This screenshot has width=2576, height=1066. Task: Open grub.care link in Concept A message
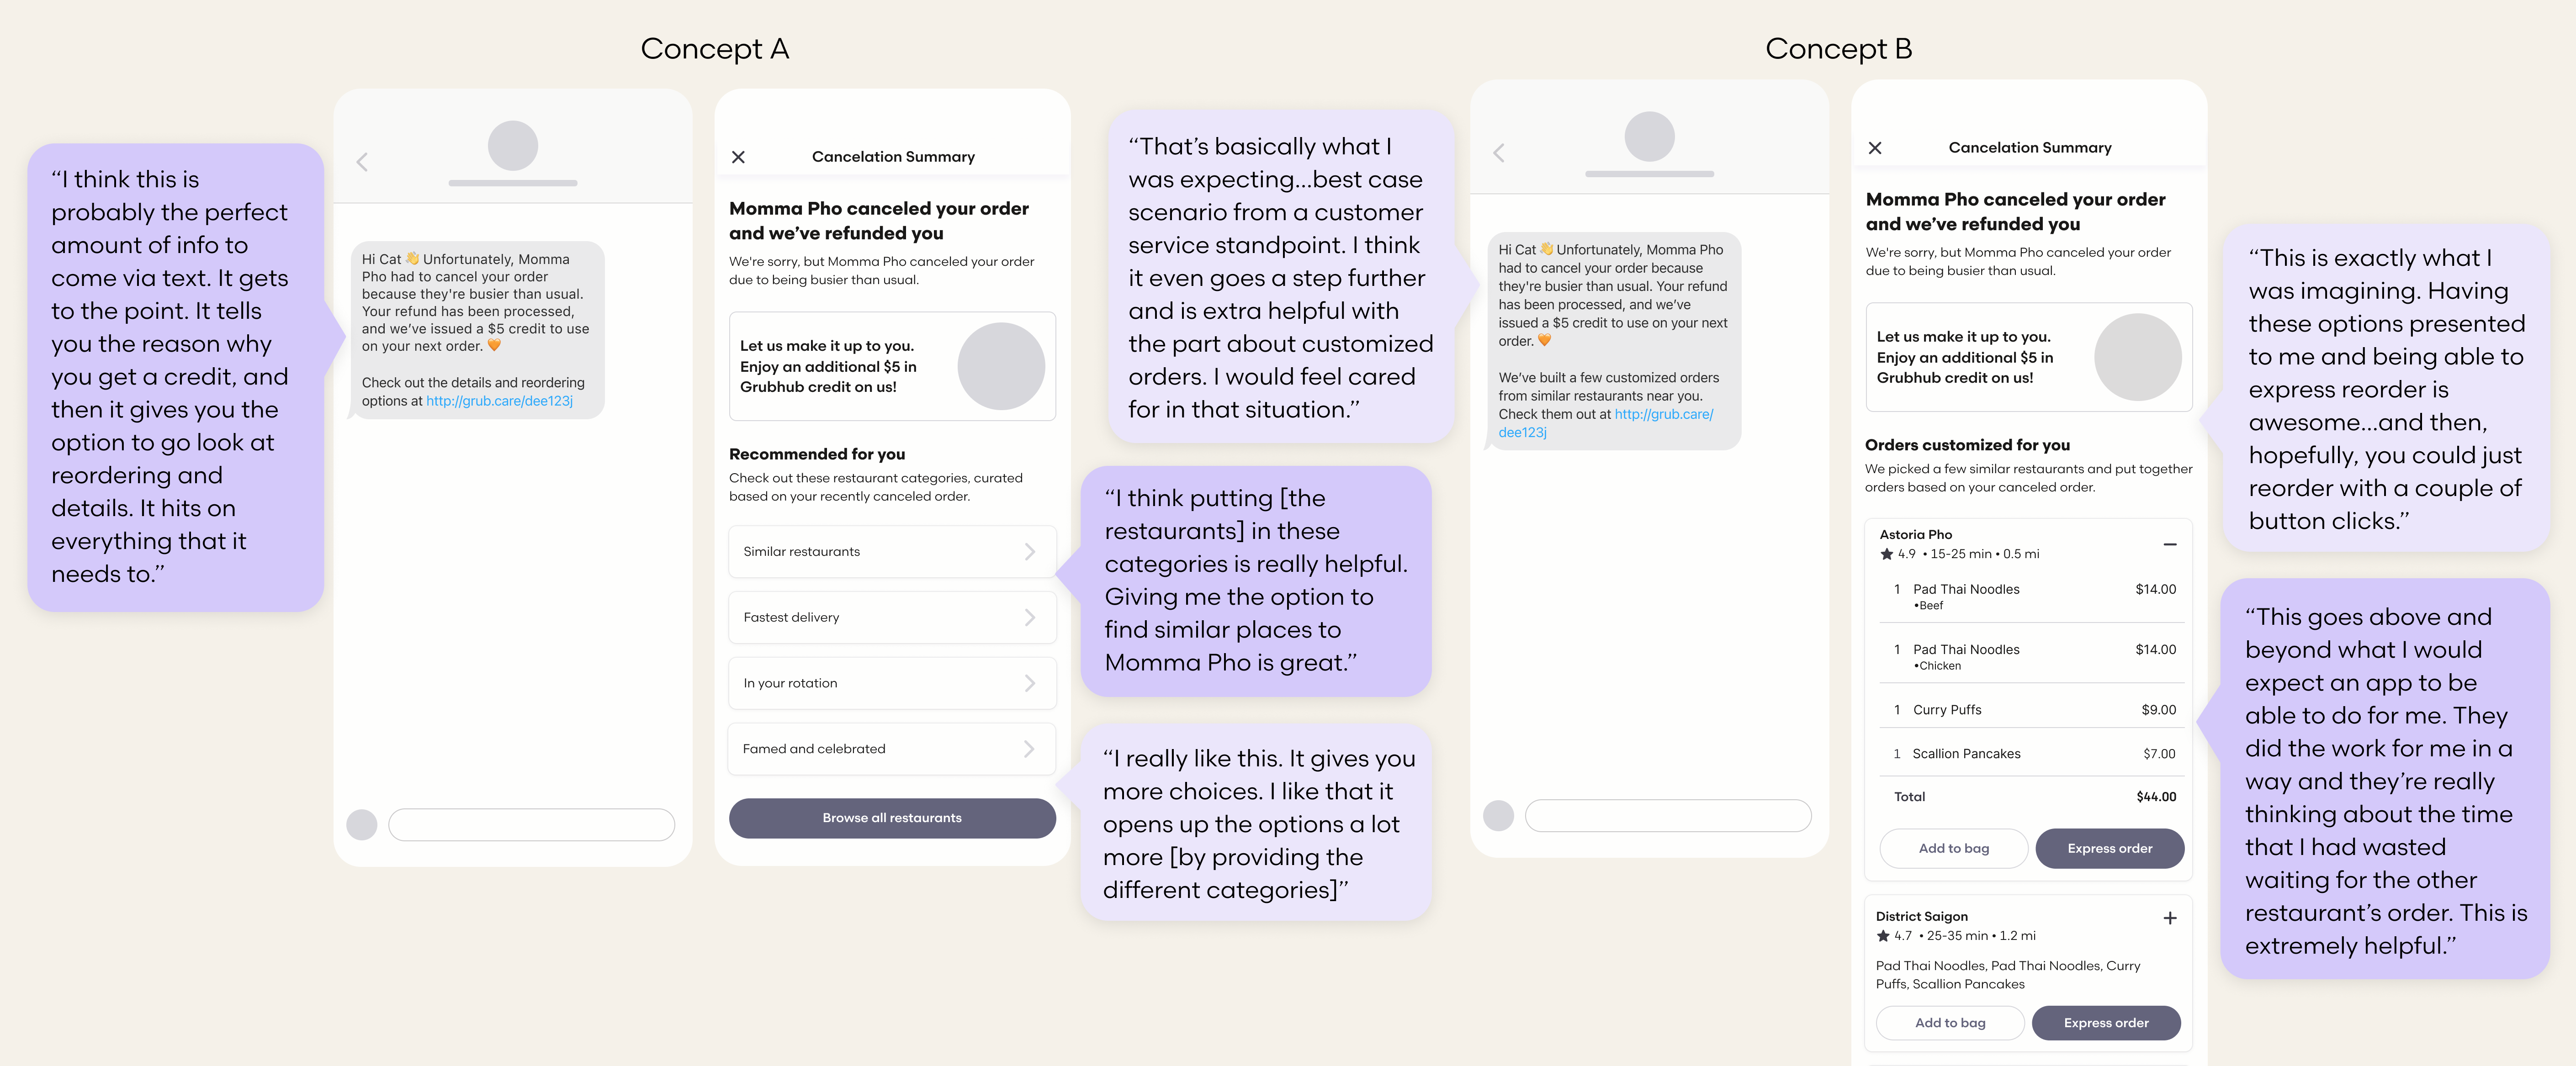tap(499, 401)
